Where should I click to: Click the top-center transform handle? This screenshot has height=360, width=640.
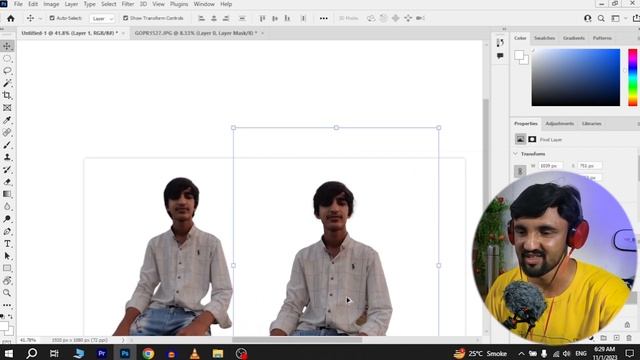click(336, 128)
